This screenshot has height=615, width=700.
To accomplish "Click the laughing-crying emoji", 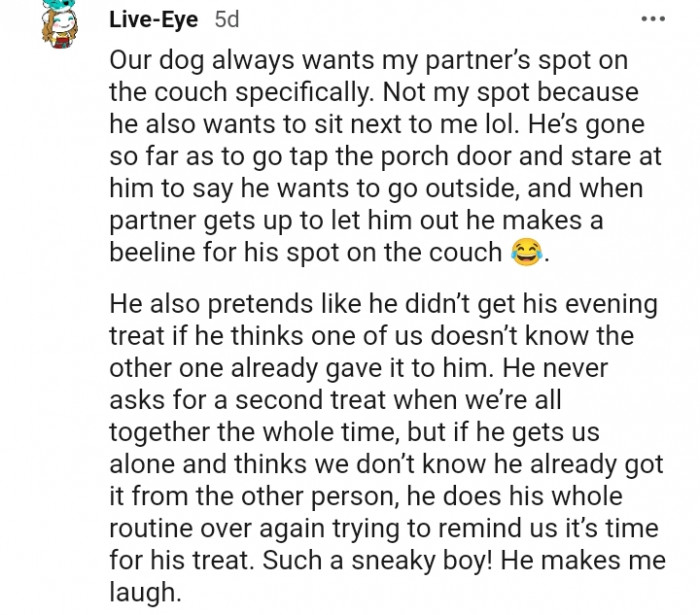I will click(522, 252).
